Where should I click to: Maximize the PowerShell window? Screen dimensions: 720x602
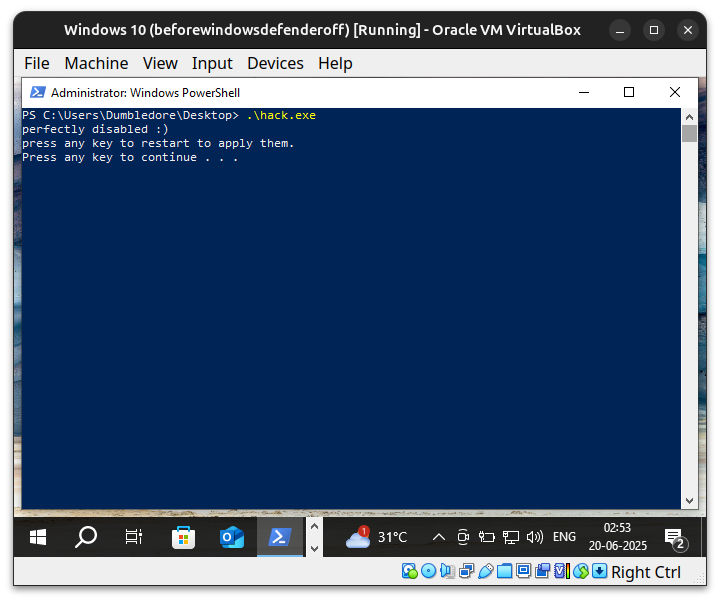[x=629, y=92]
